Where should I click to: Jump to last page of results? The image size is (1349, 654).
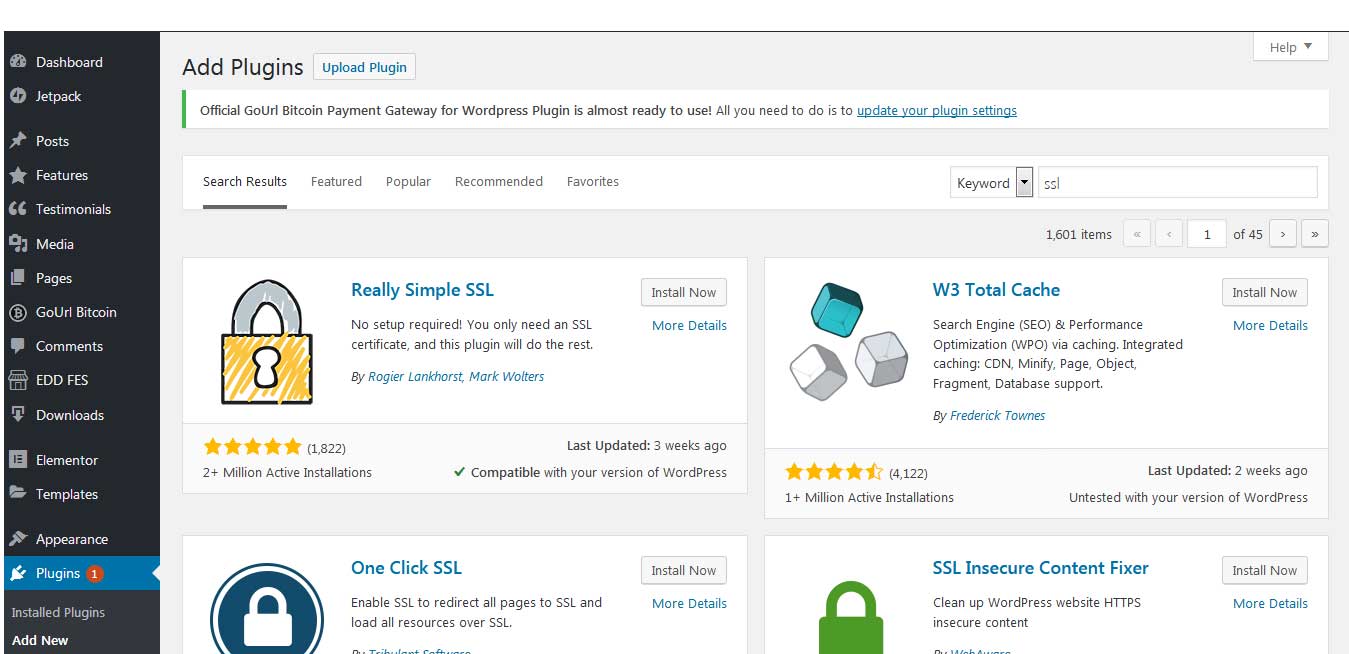(x=1314, y=234)
